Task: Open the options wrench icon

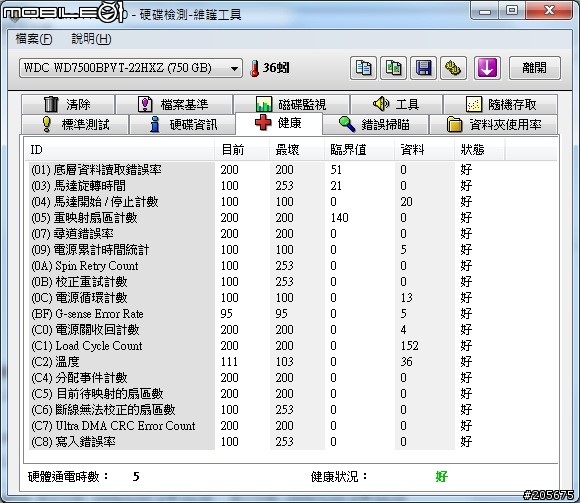Action: pyautogui.click(x=453, y=68)
